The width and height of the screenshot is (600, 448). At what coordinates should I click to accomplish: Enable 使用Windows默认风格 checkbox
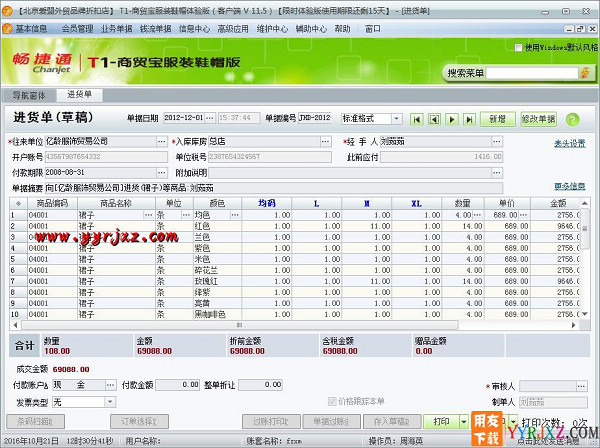518,48
